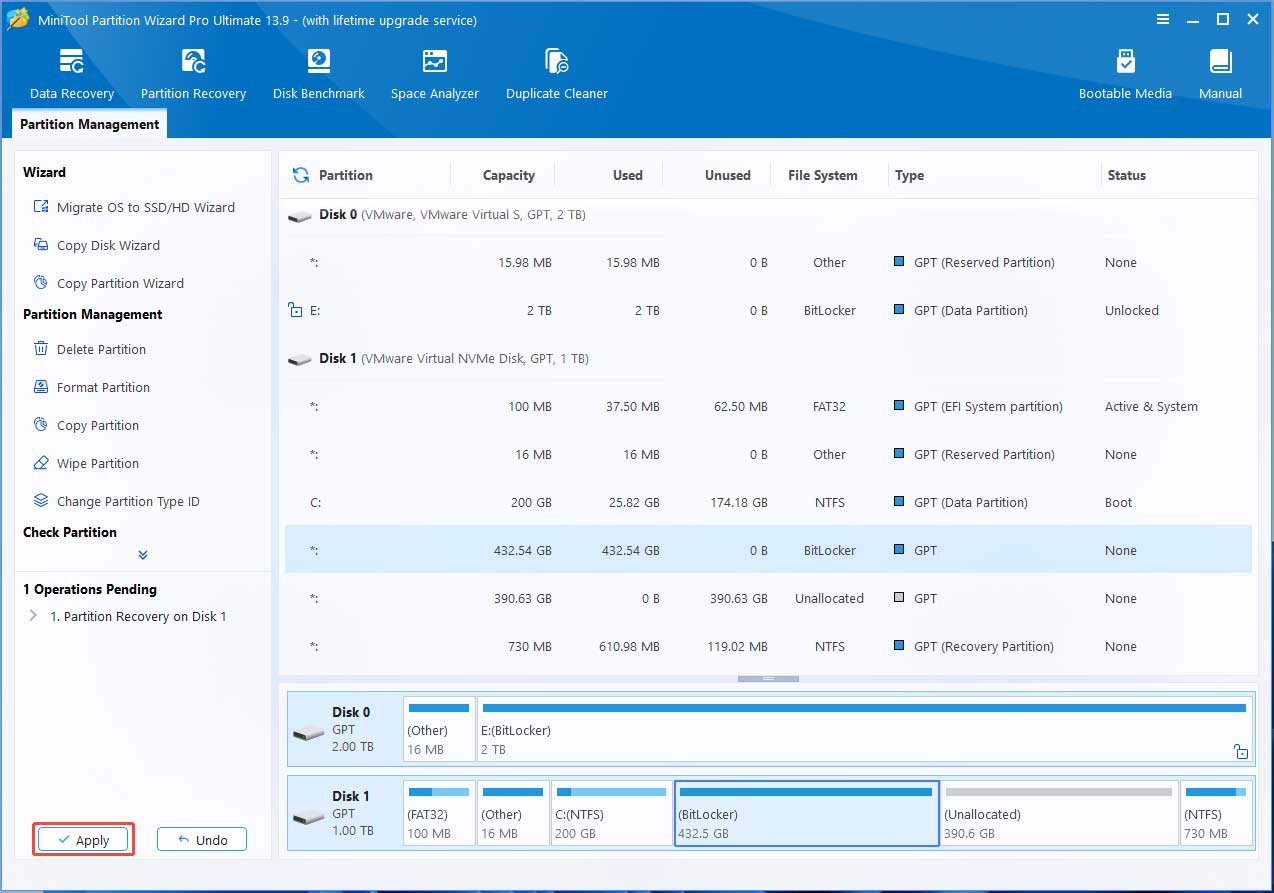Sort by Partition column header
This screenshot has height=893, width=1274.
346,175
